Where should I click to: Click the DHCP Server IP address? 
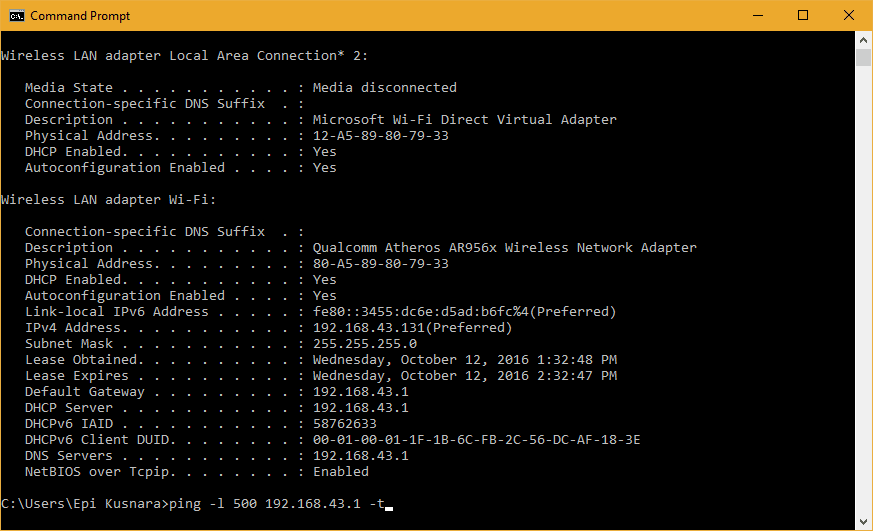(x=360, y=408)
